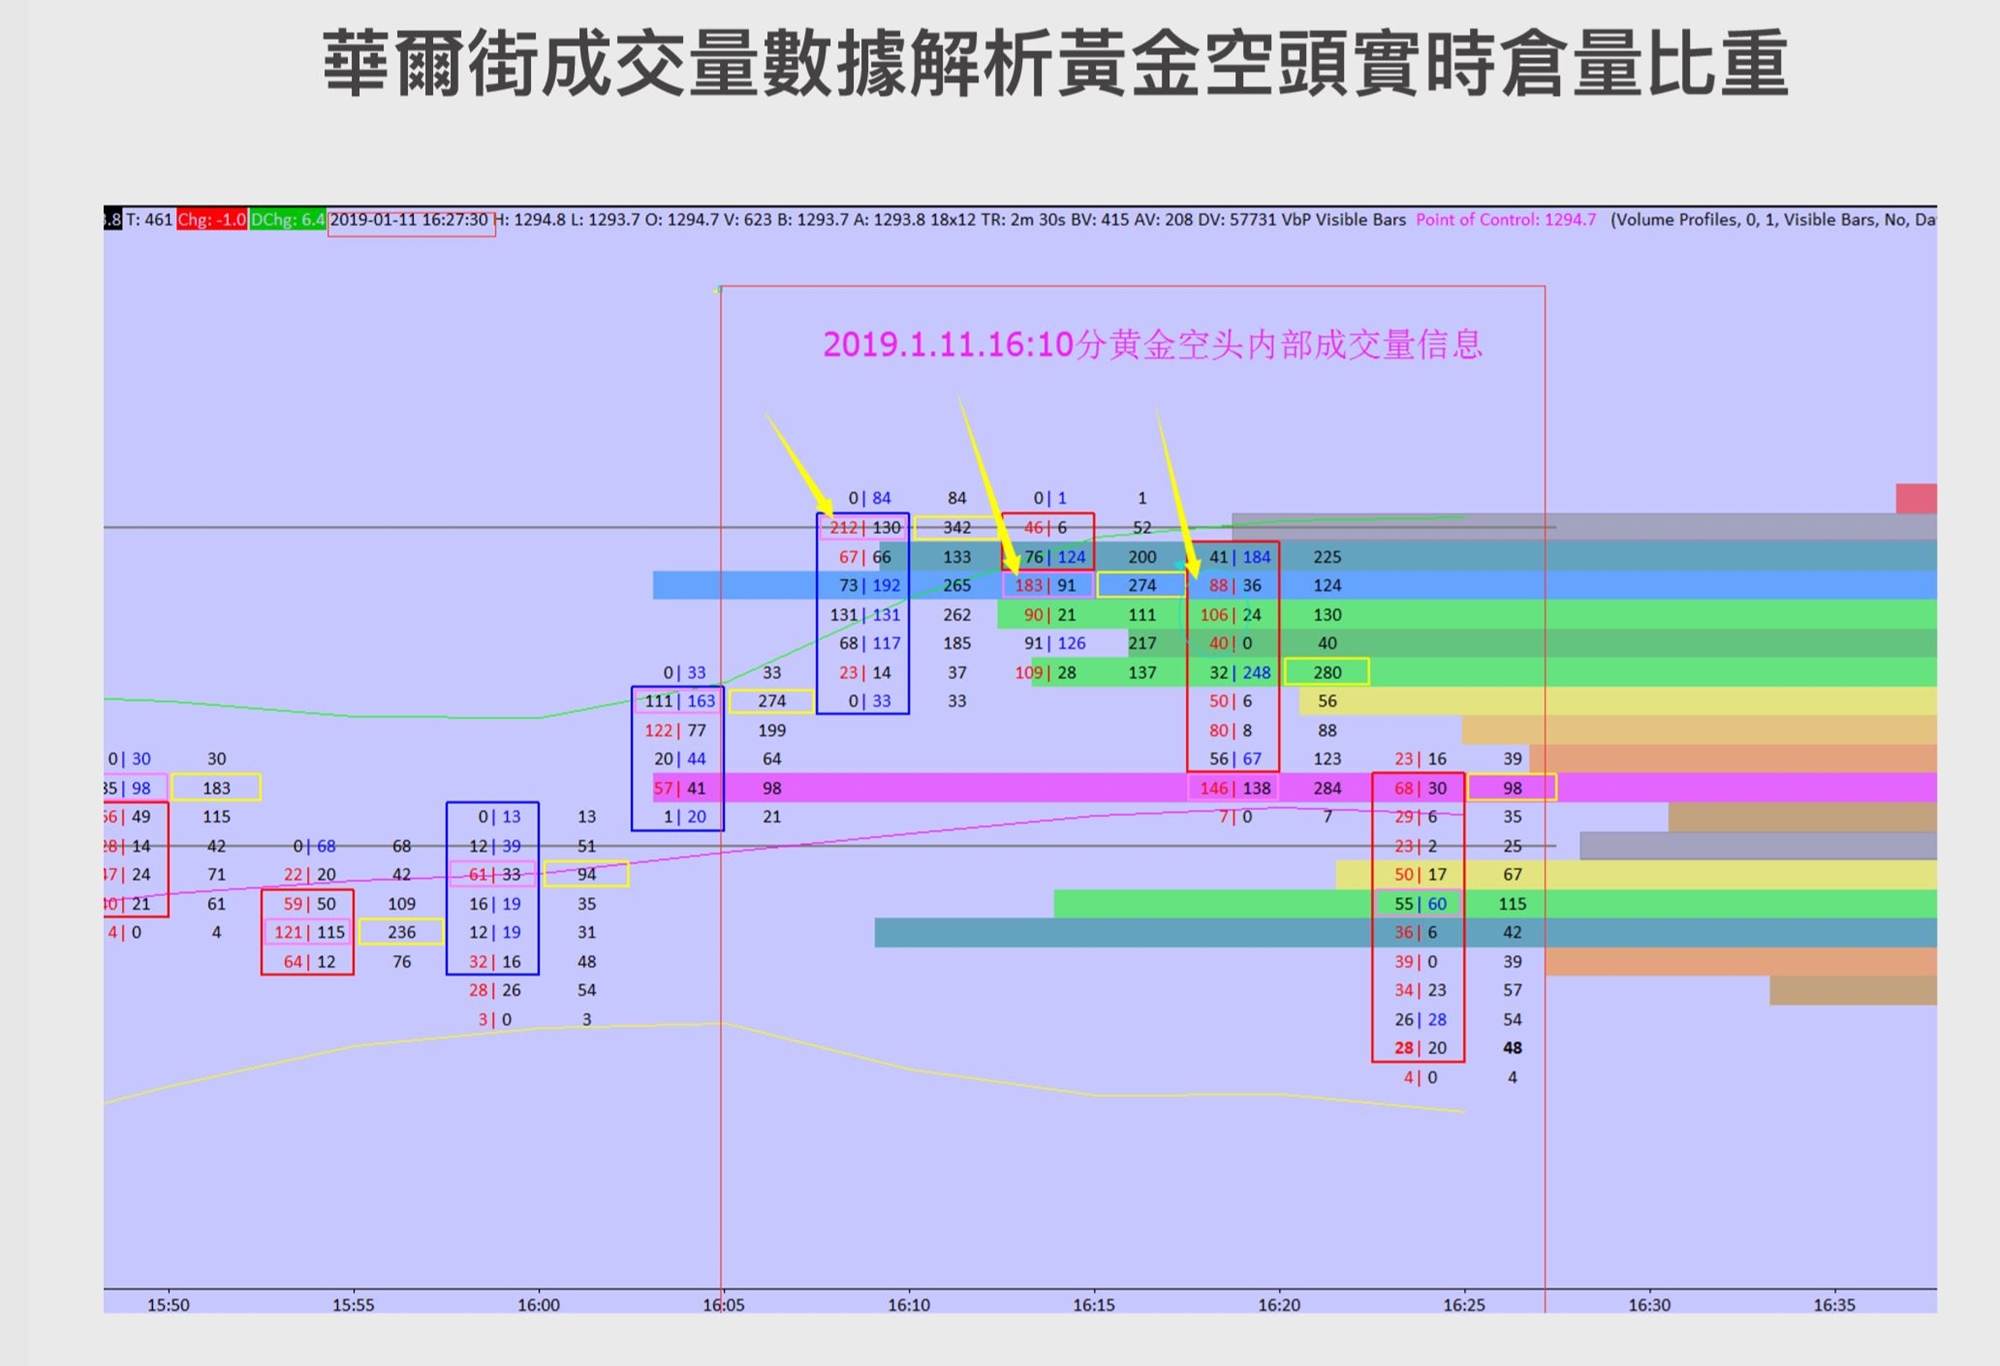Click the red square at top-right of chart
Screen dimensions: 2000x1366
point(1915,498)
